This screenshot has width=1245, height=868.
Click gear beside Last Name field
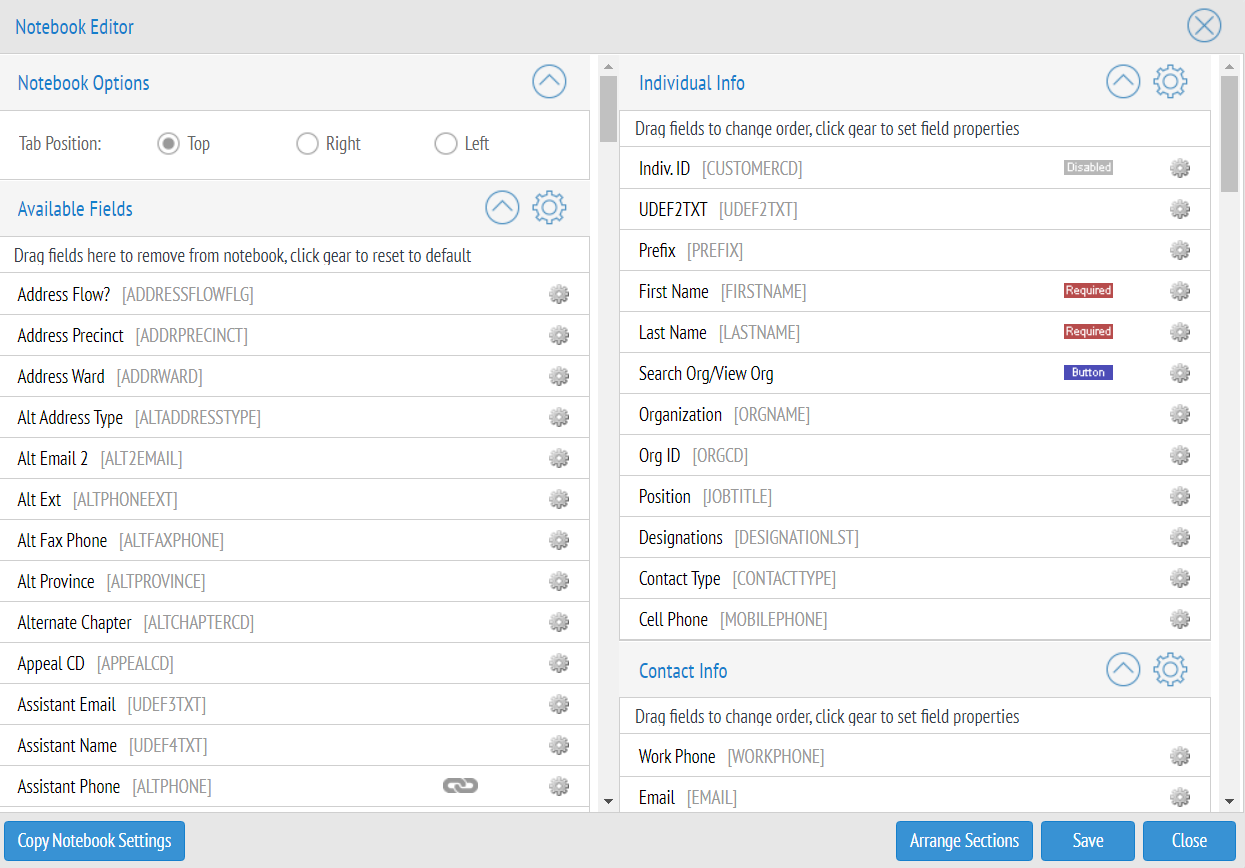click(x=1180, y=332)
